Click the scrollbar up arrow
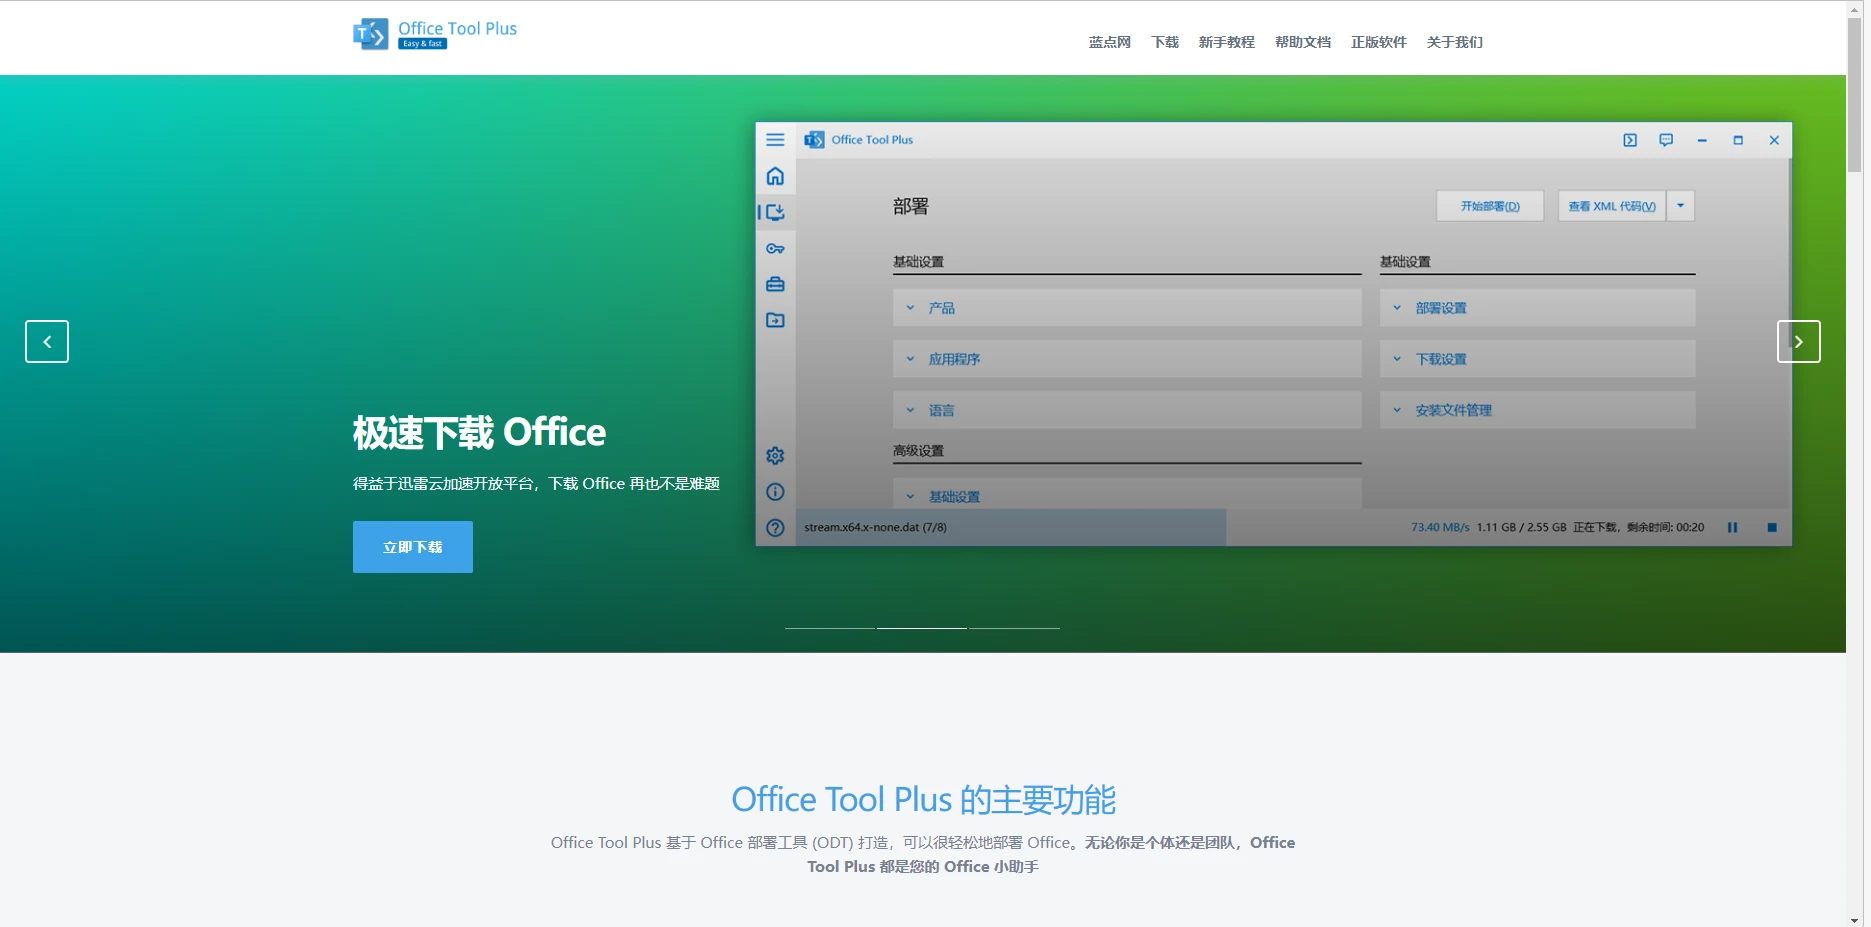Image resolution: width=1871 pixels, height=927 pixels. 1855,8
